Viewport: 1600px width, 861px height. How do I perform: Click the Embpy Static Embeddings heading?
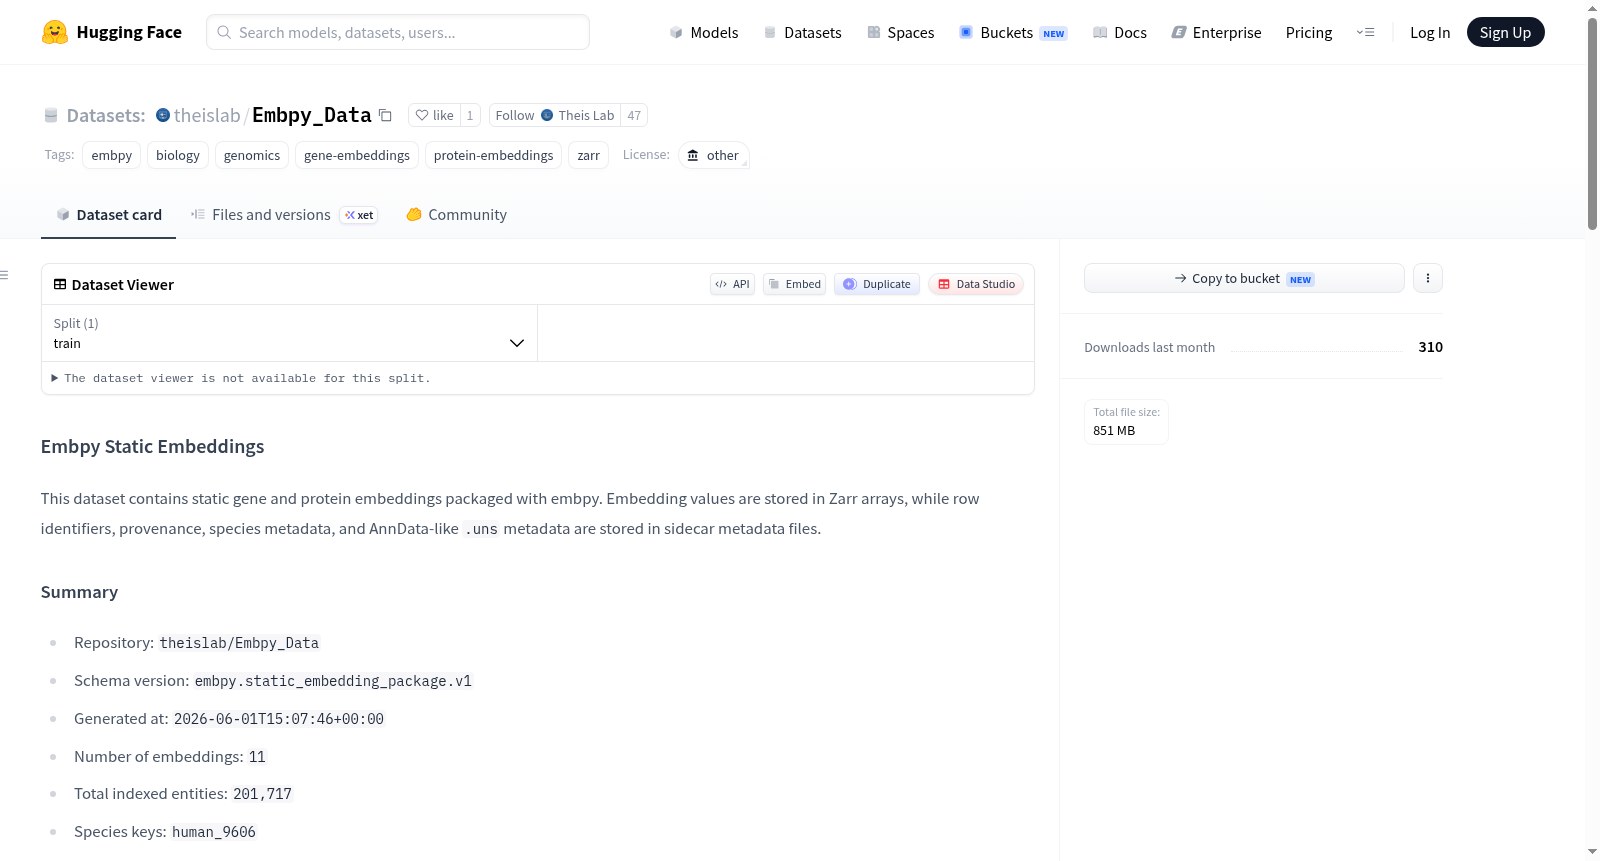tap(153, 446)
